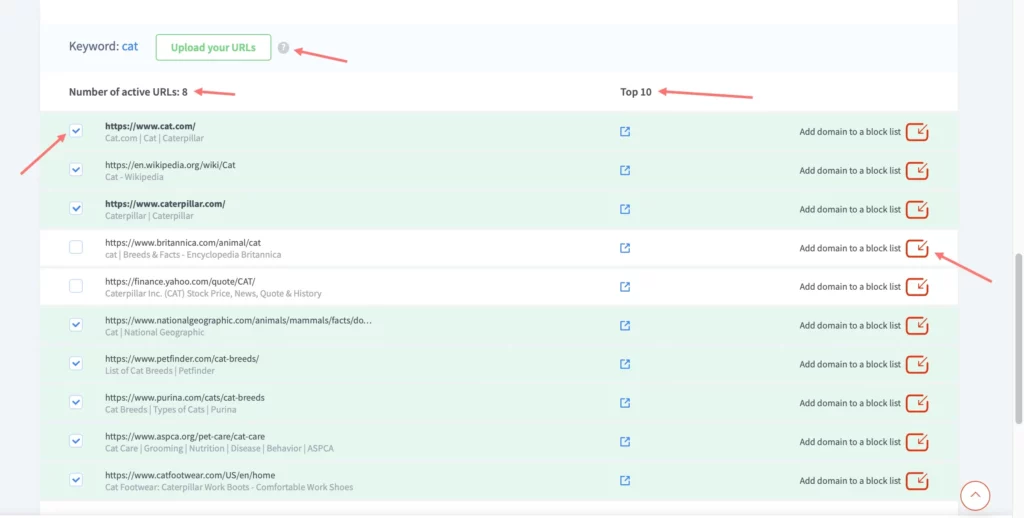Screen dimensions: 1024x518
Task: Click the https://www.cat.com/ URL text
Action: 150,126
